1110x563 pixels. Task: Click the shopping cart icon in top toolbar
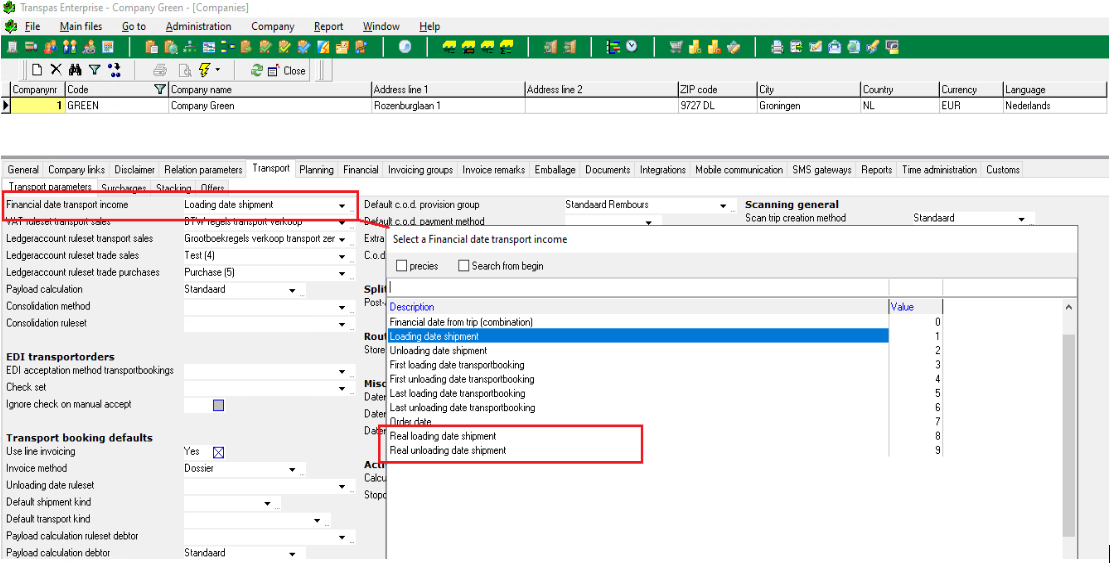click(x=676, y=47)
